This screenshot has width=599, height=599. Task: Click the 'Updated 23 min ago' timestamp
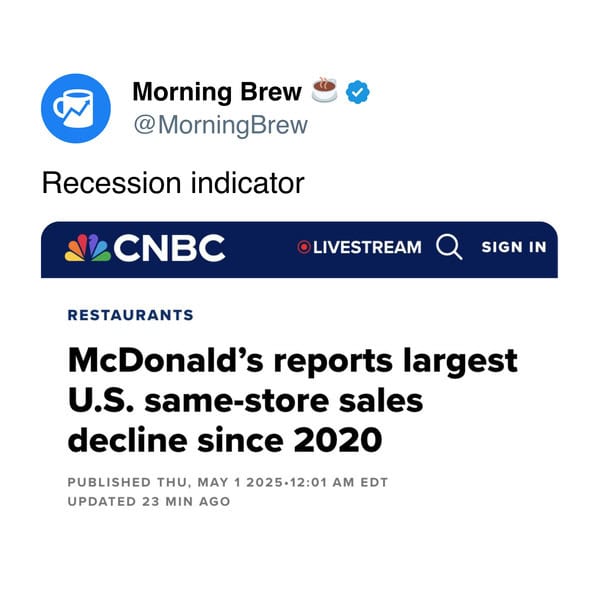pos(149,501)
